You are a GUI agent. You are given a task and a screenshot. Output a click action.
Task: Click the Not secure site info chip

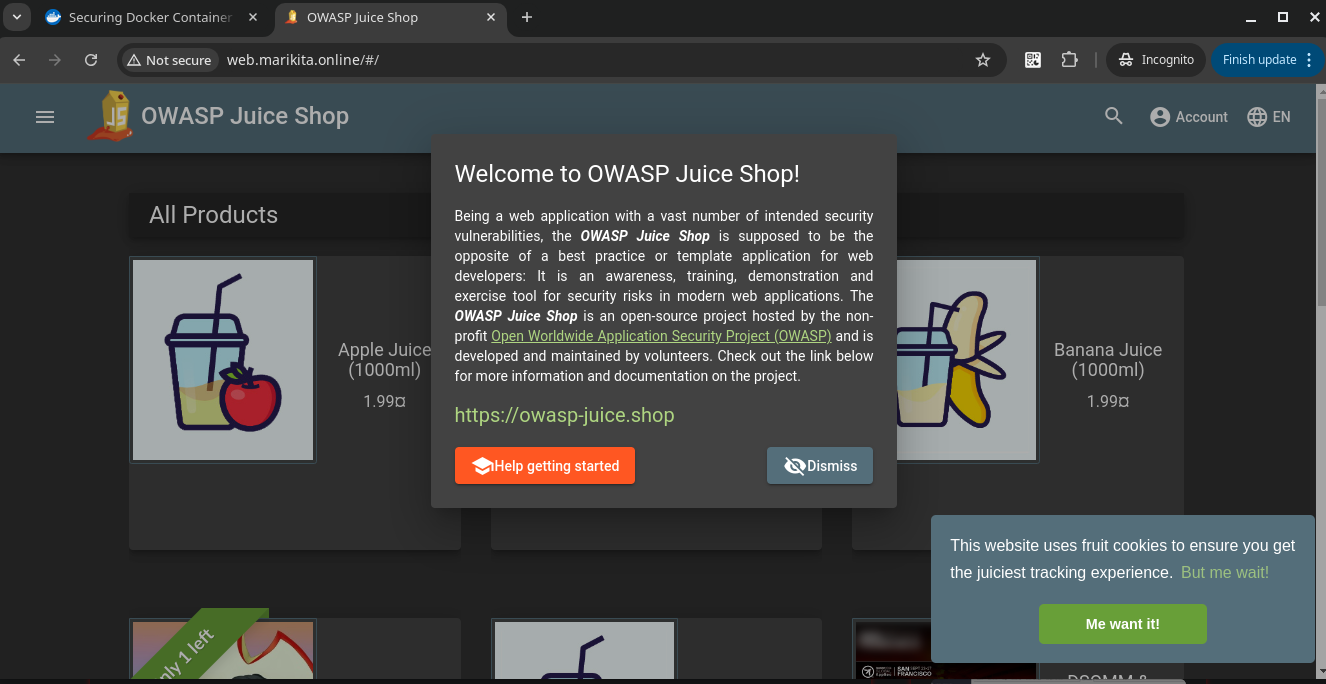coord(168,60)
